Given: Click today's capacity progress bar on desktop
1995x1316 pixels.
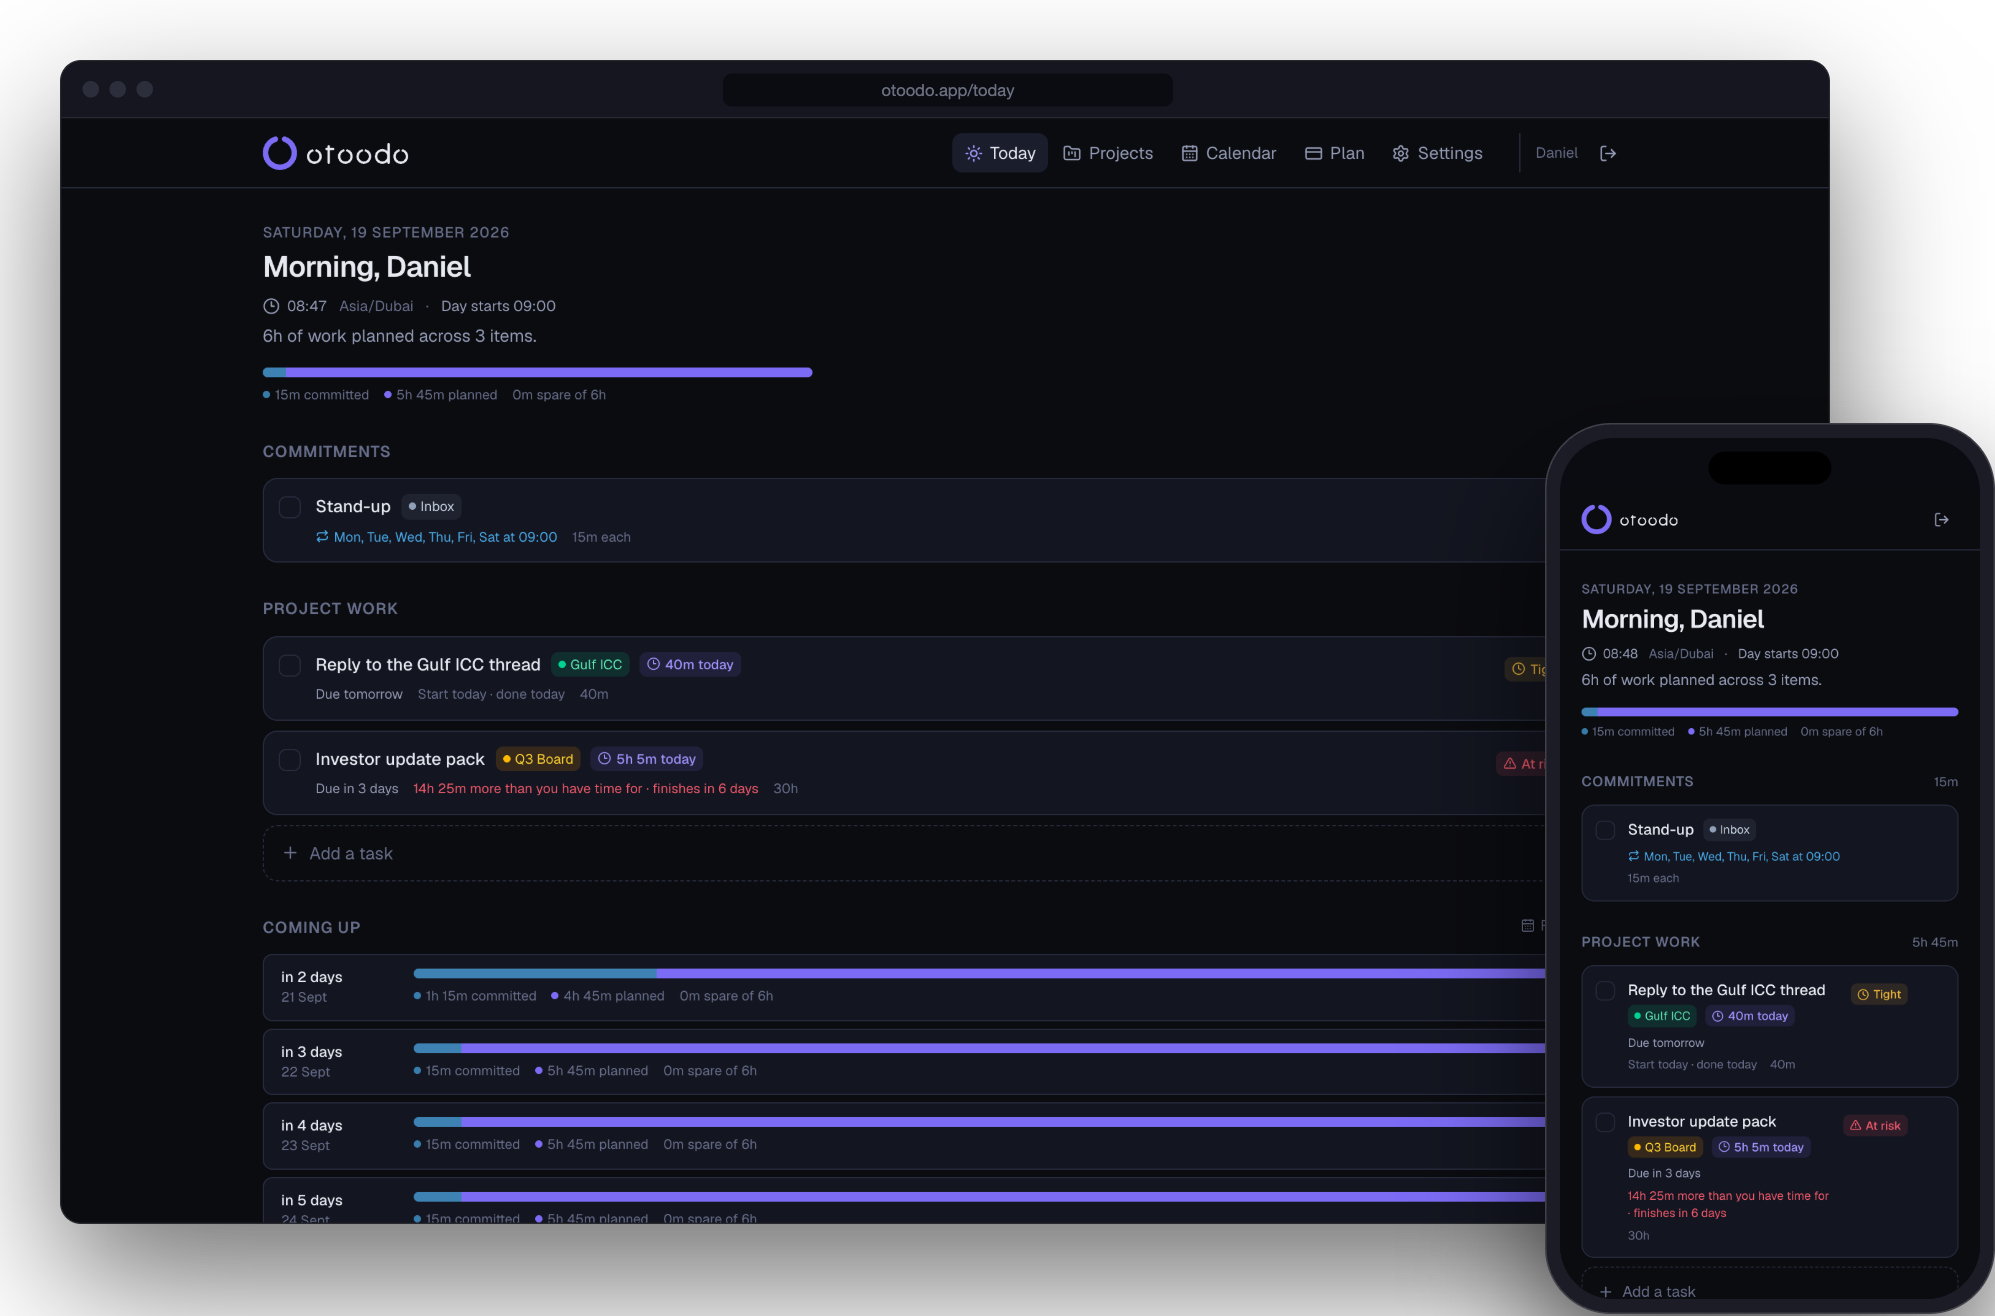Looking at the screenshot, I should pos(537,372).
